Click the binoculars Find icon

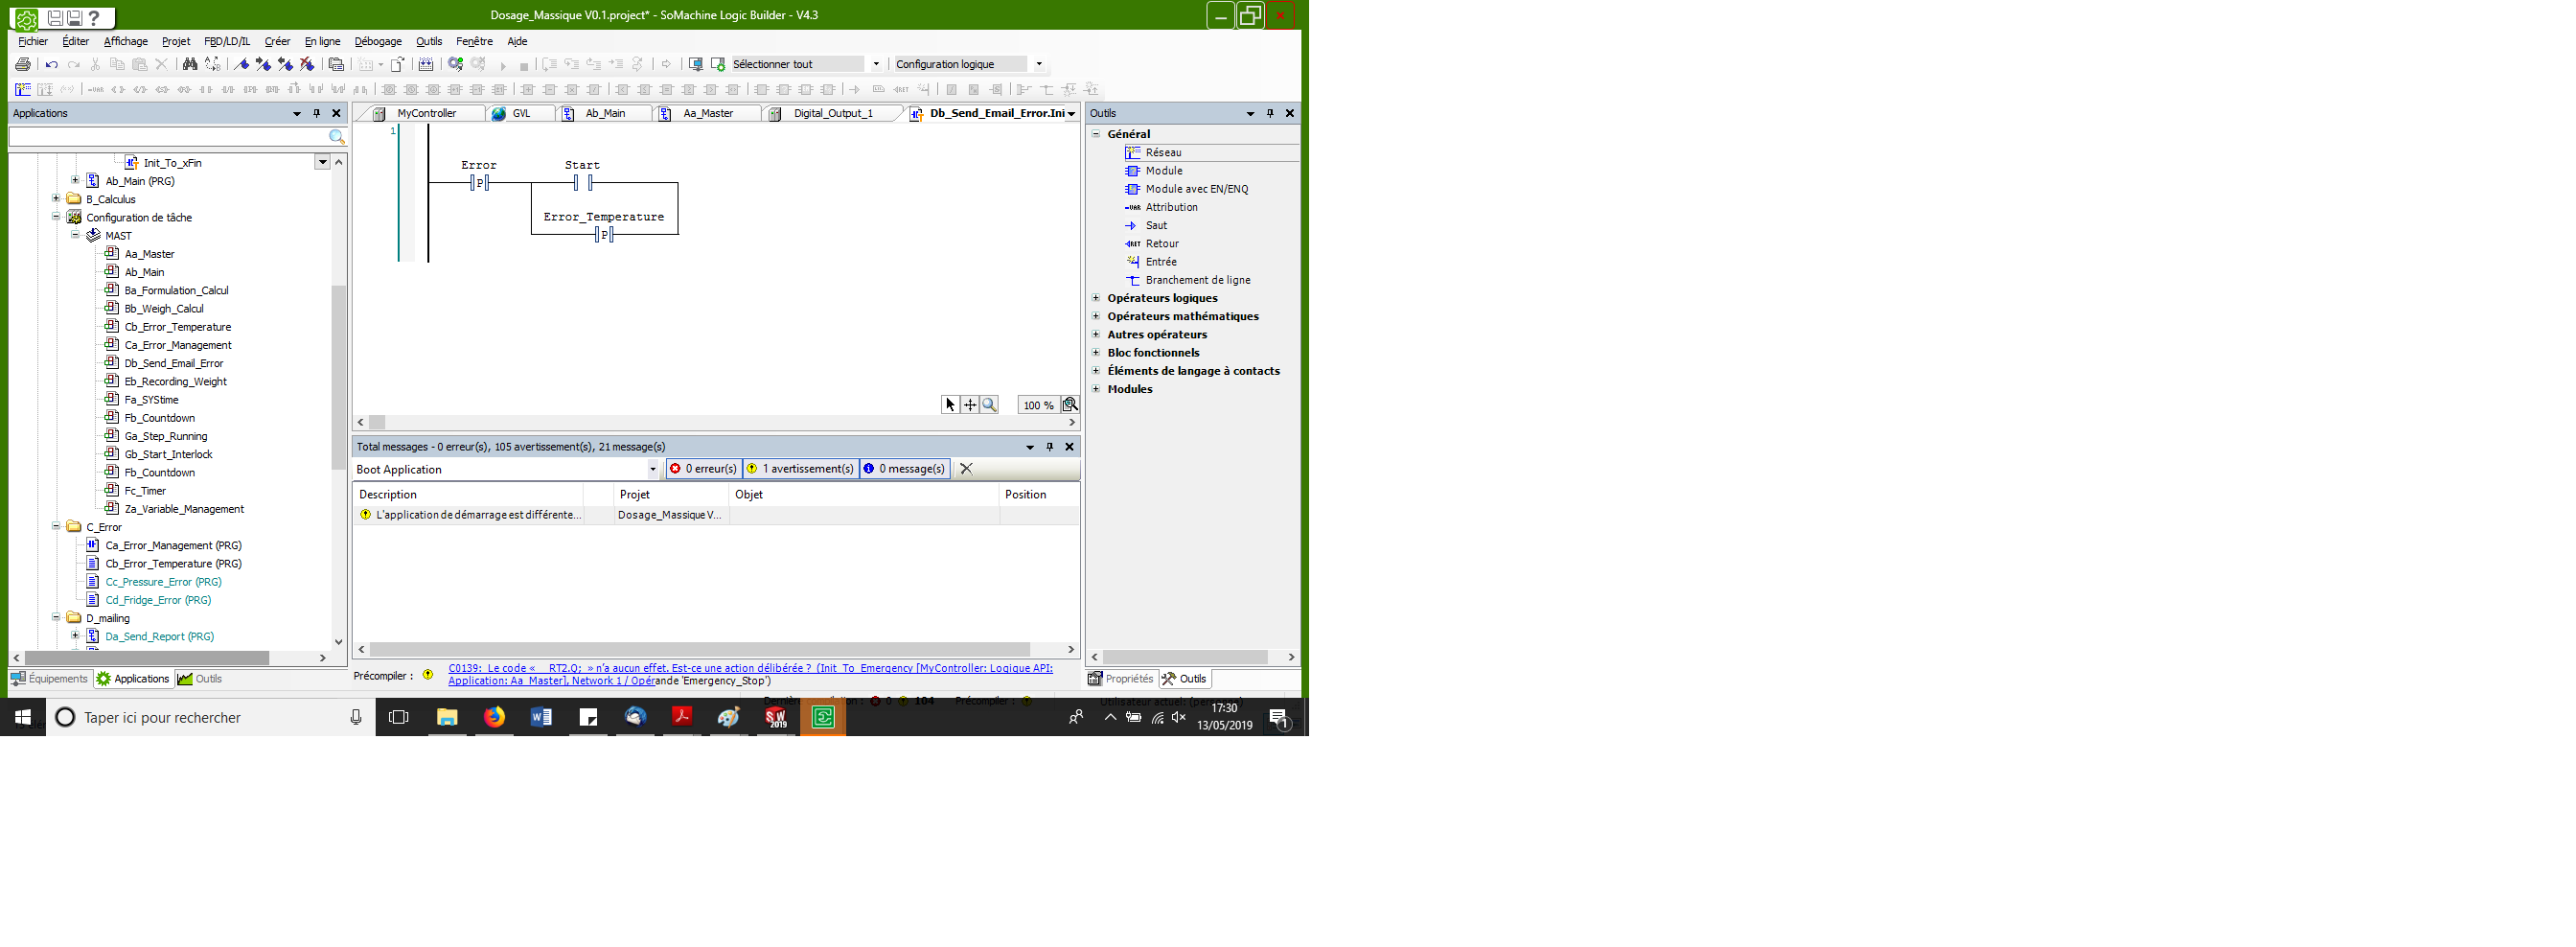[190, 64]
